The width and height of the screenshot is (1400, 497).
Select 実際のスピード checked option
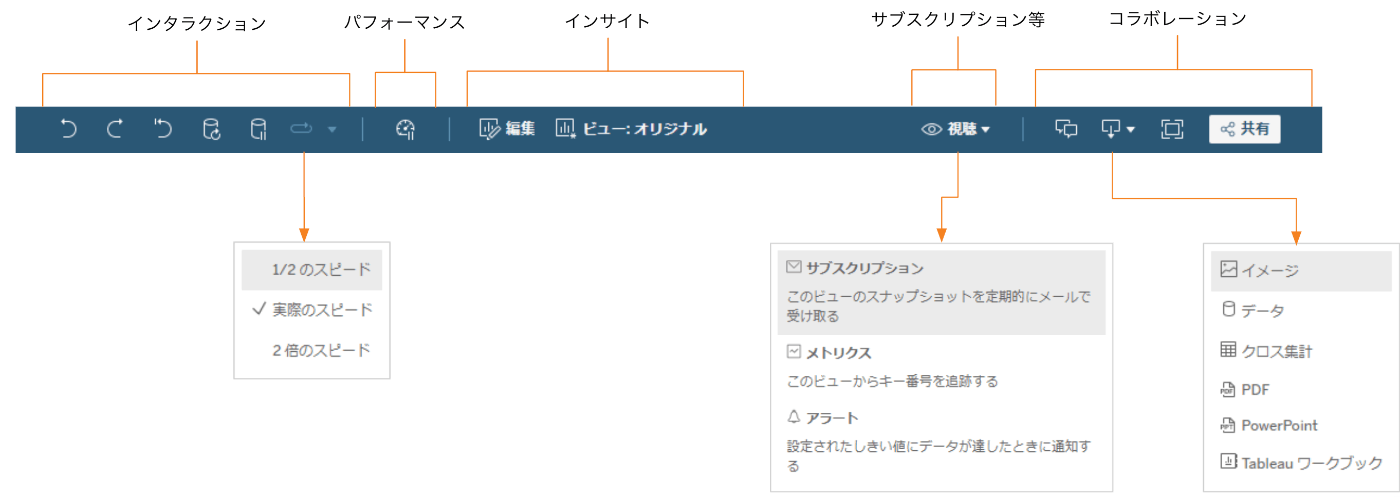[312, 310]
